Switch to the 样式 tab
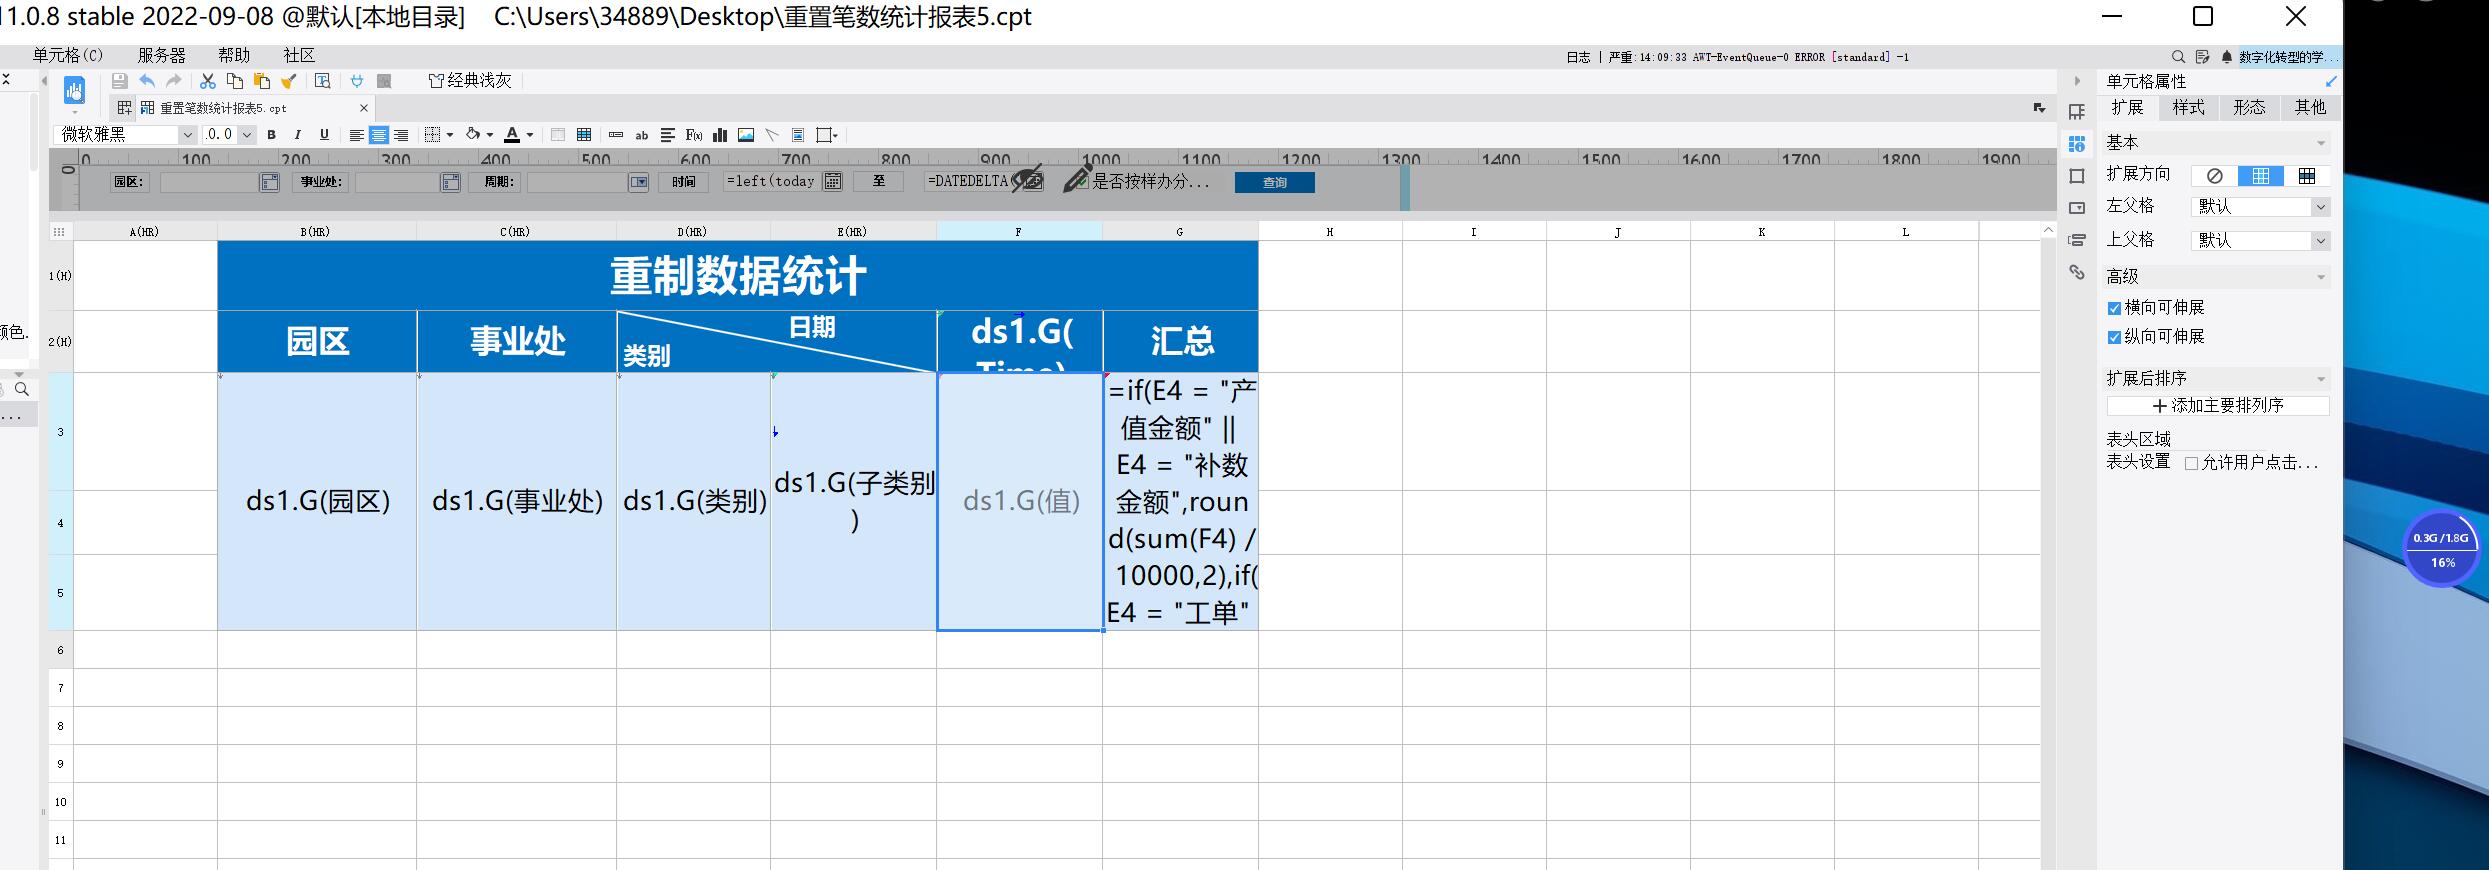 click(2188, 108)
